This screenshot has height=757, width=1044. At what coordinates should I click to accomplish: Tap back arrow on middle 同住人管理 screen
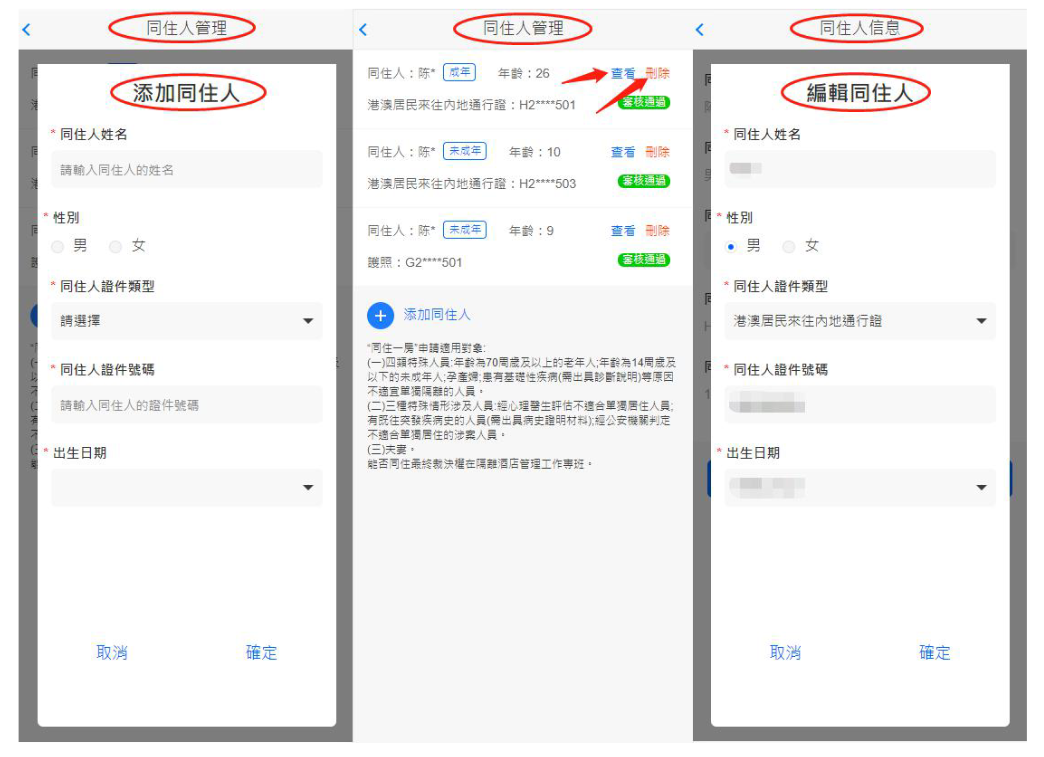coord(363,29)
